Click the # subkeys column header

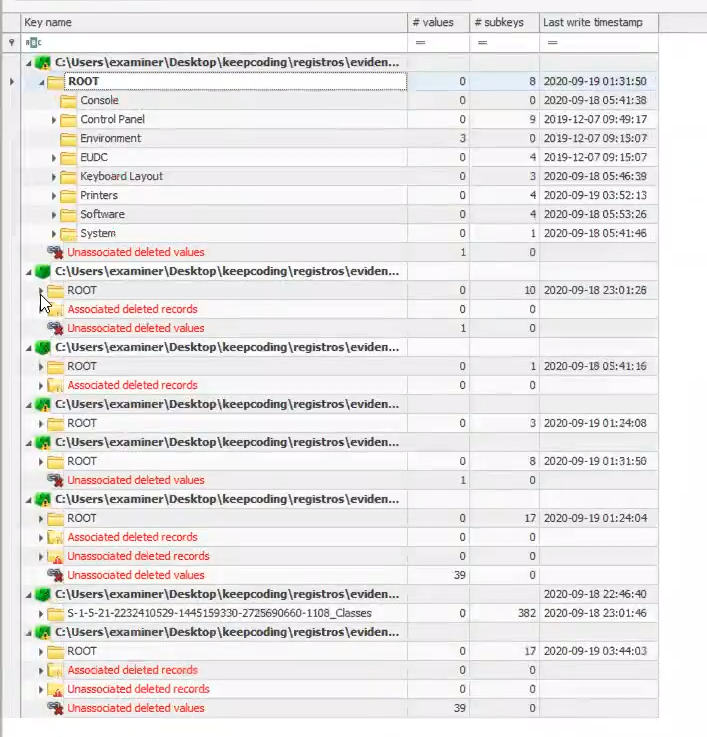504,23
